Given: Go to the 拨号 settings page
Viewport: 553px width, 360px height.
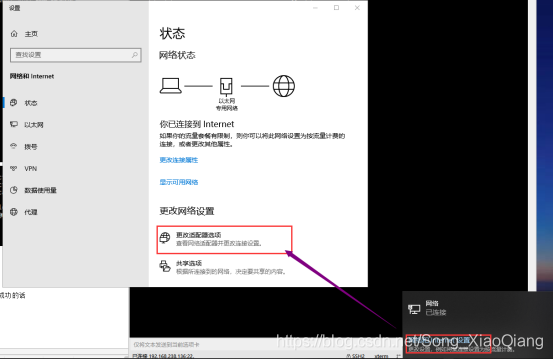Looking at the screenshot, I should click(x=31, y=147).
